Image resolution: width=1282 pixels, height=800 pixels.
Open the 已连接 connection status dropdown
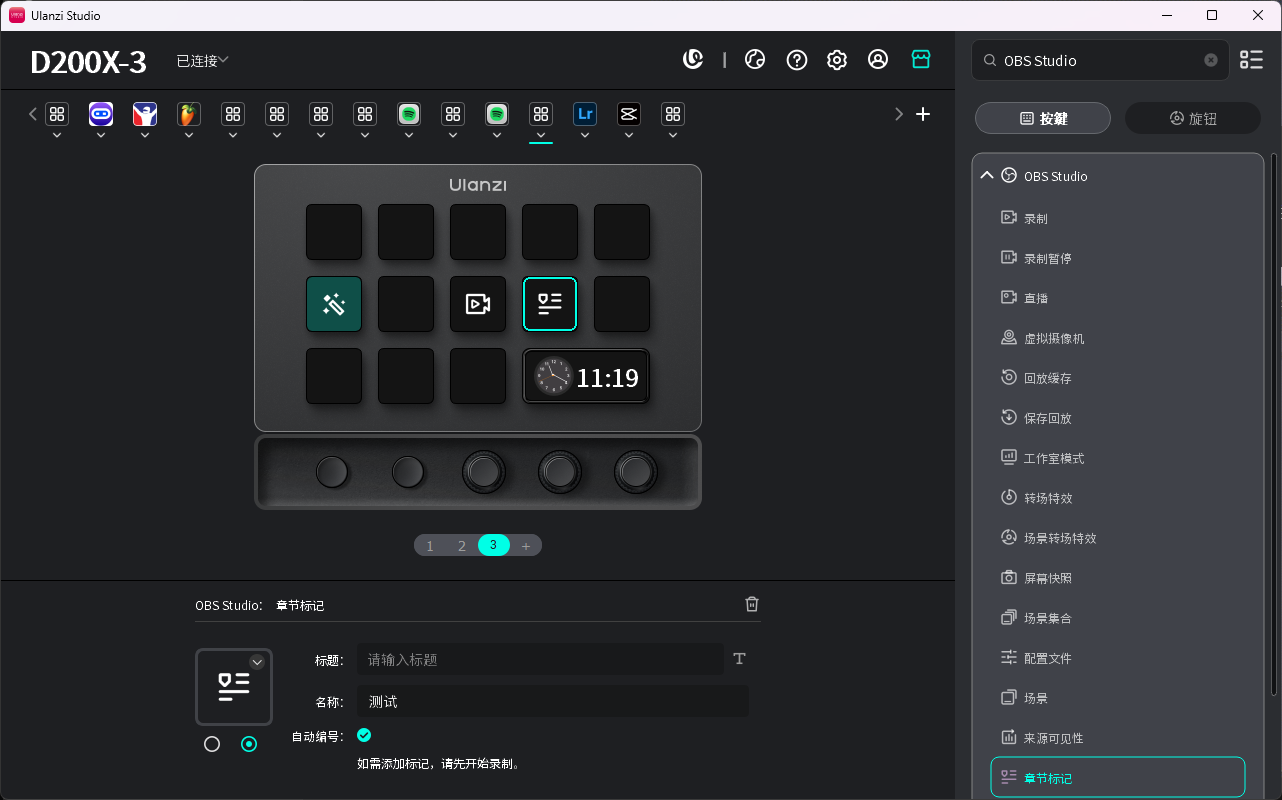tap(202, 60)
